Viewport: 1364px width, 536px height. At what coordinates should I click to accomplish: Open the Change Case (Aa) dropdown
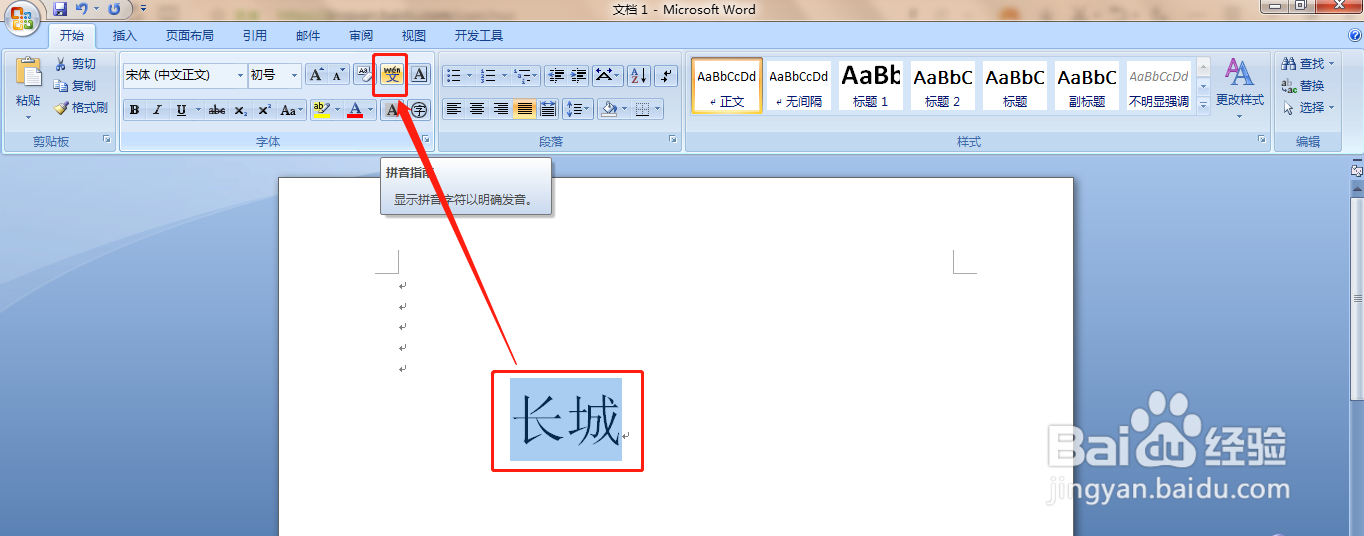coord(292,110)
